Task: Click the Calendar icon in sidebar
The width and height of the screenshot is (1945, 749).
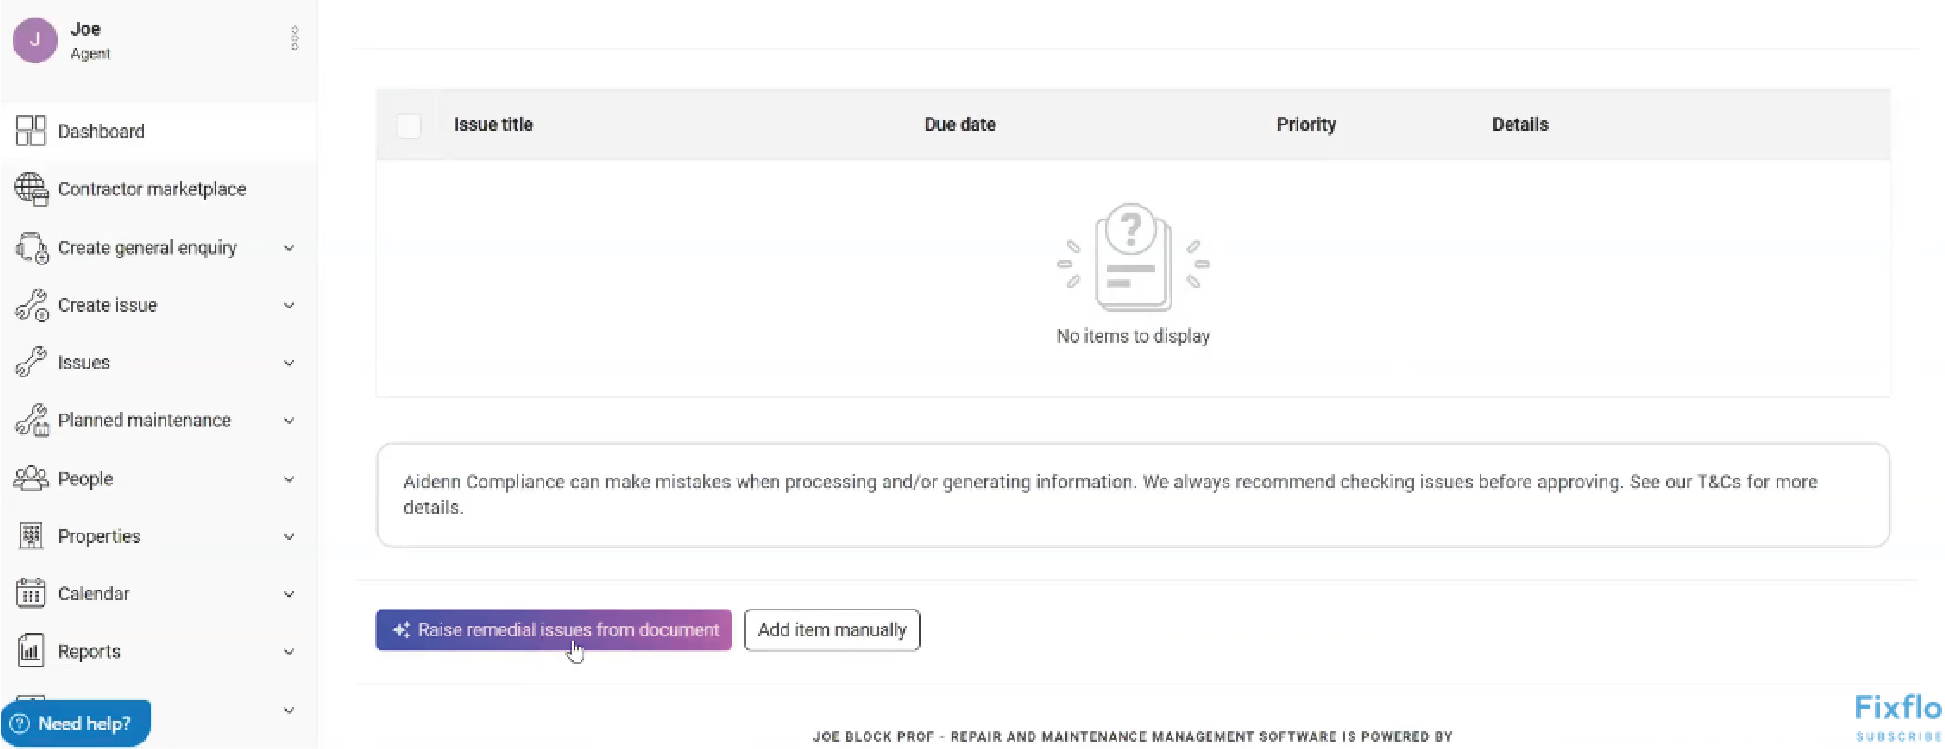Action: click(x=31, y=593)
